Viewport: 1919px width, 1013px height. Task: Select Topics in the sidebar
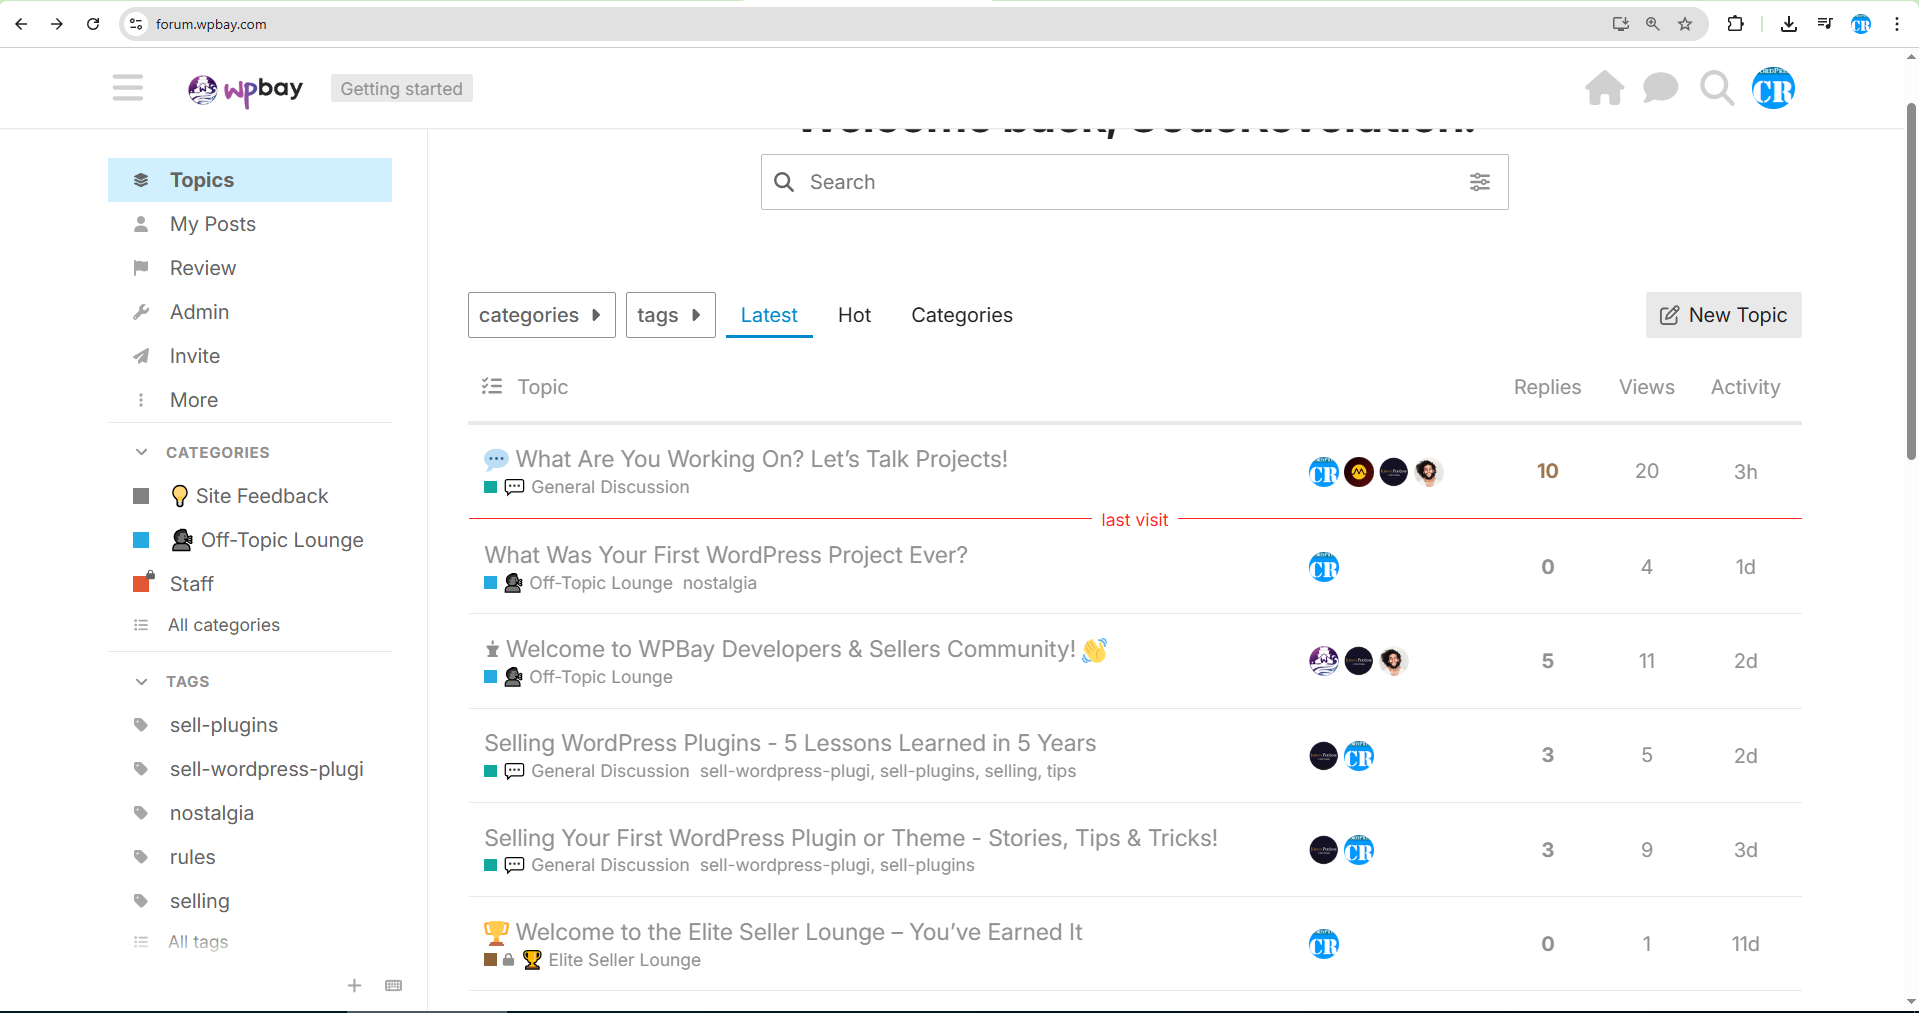click(x=250, y=180)
